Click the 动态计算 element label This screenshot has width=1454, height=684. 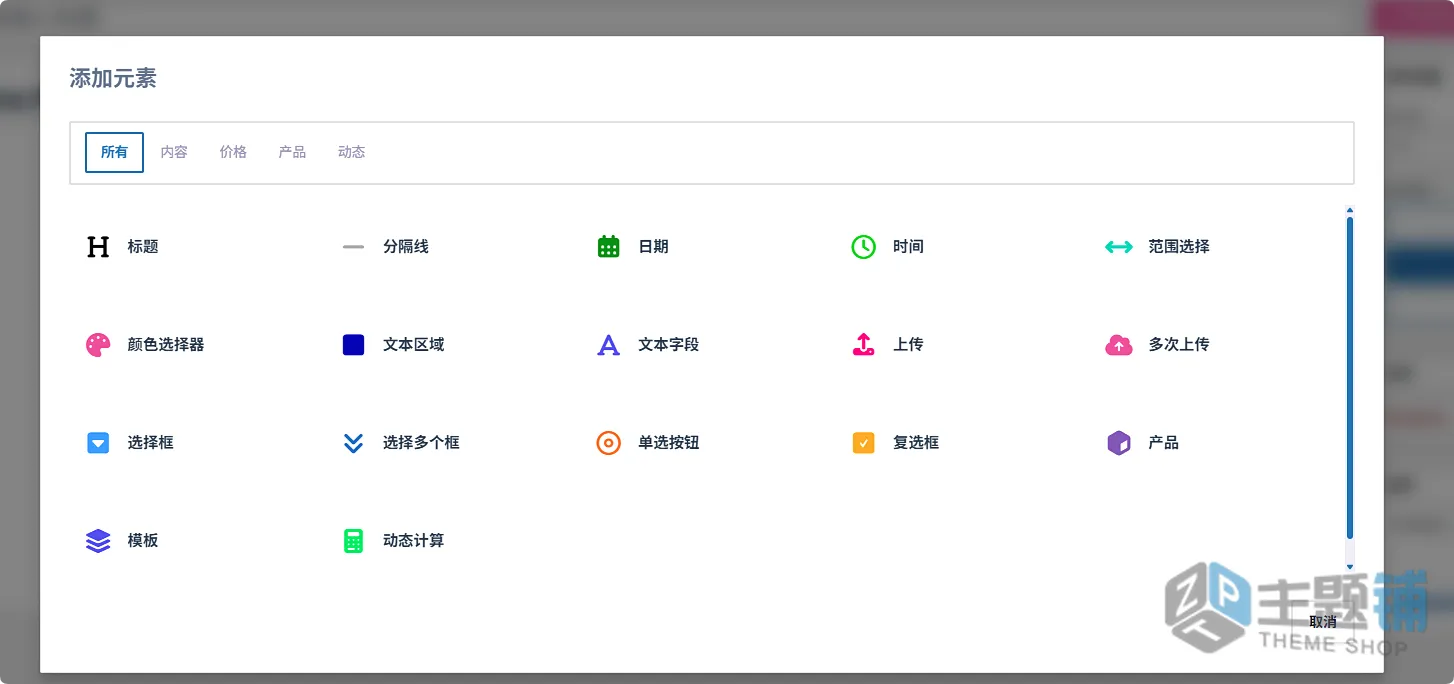click(x=413, y=541)
